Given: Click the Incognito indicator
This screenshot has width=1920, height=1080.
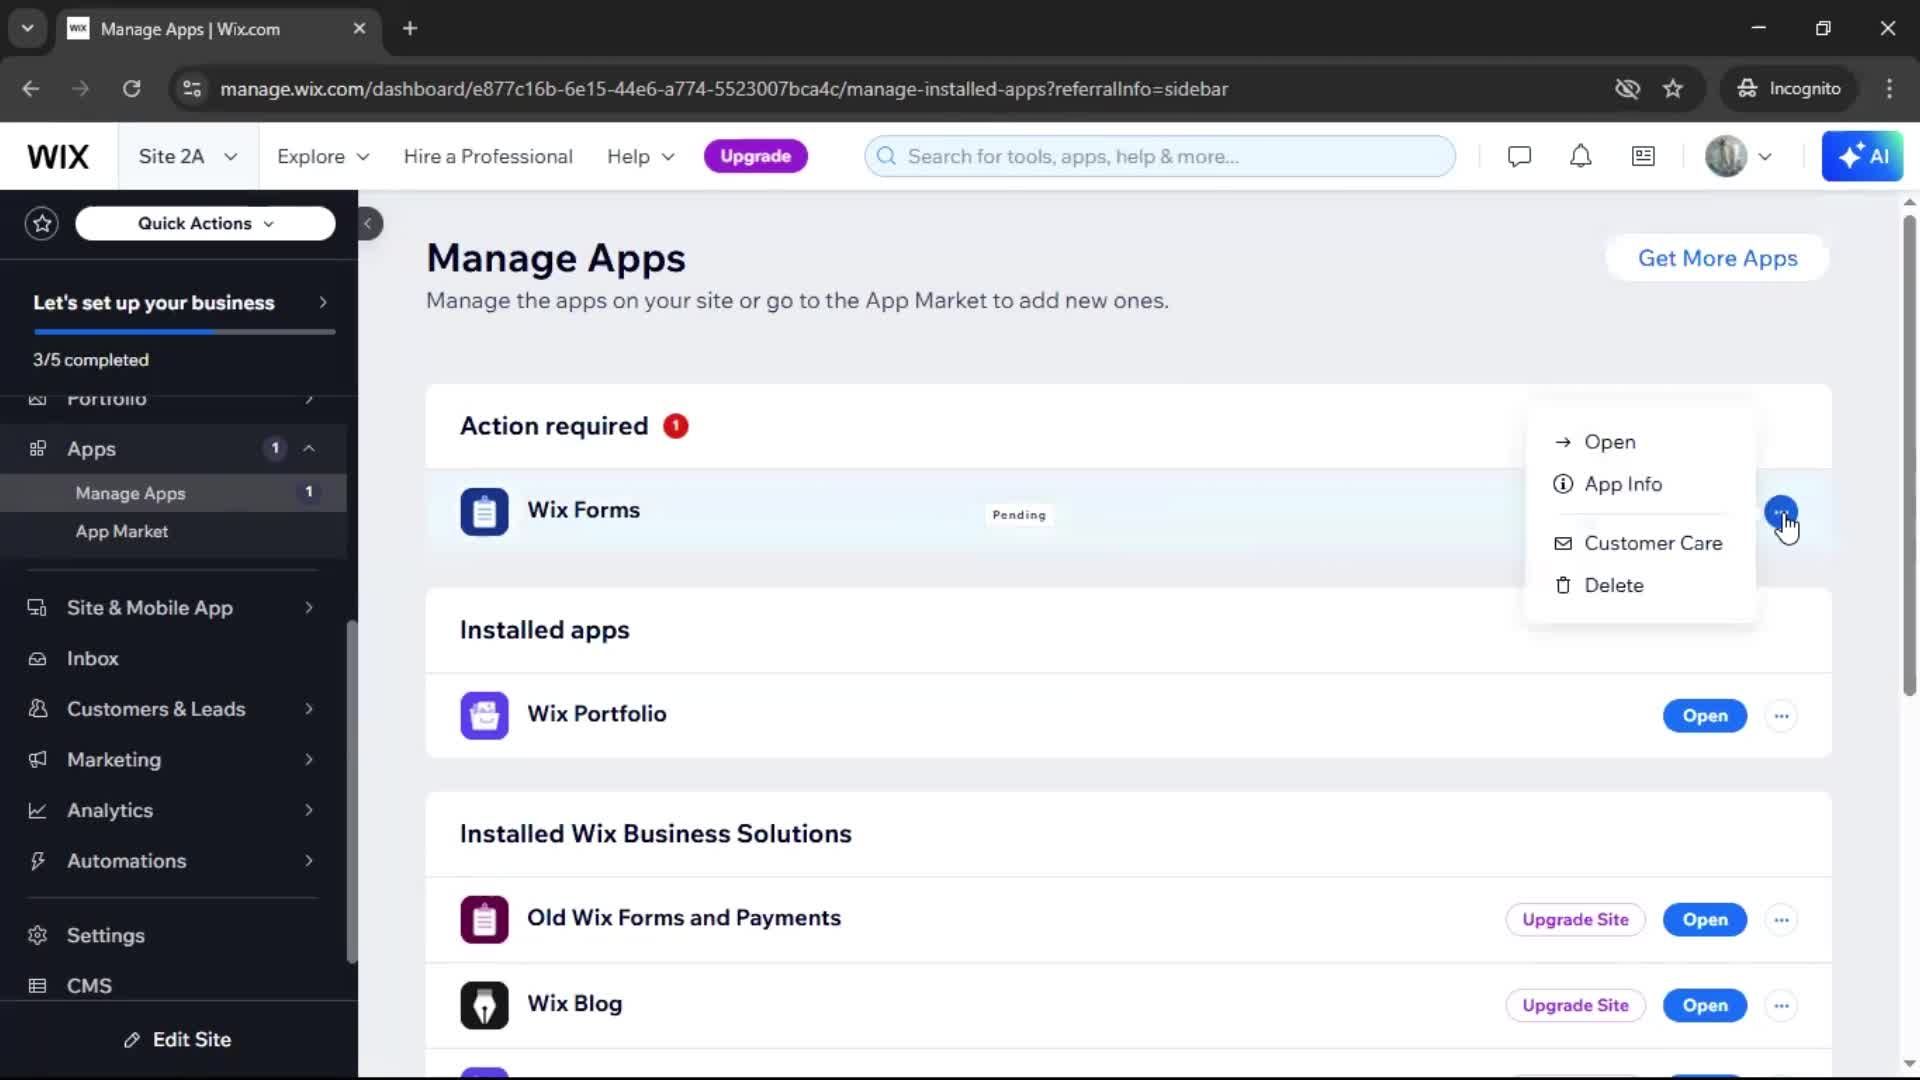Looking at the screenshot, I should click(x=1790, y=89).
